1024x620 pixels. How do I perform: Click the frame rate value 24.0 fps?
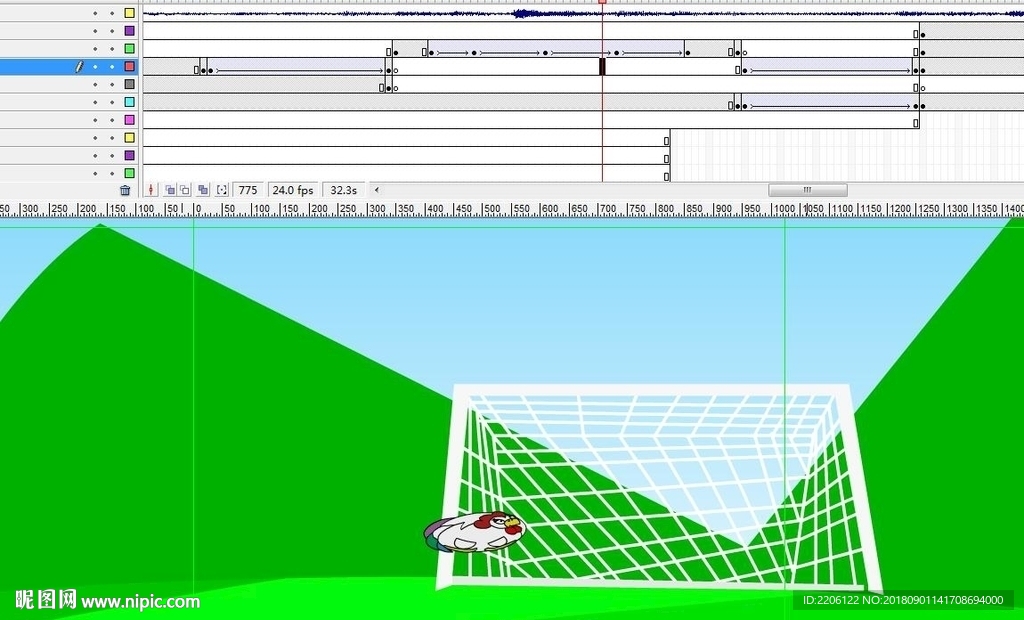point(293,190)
